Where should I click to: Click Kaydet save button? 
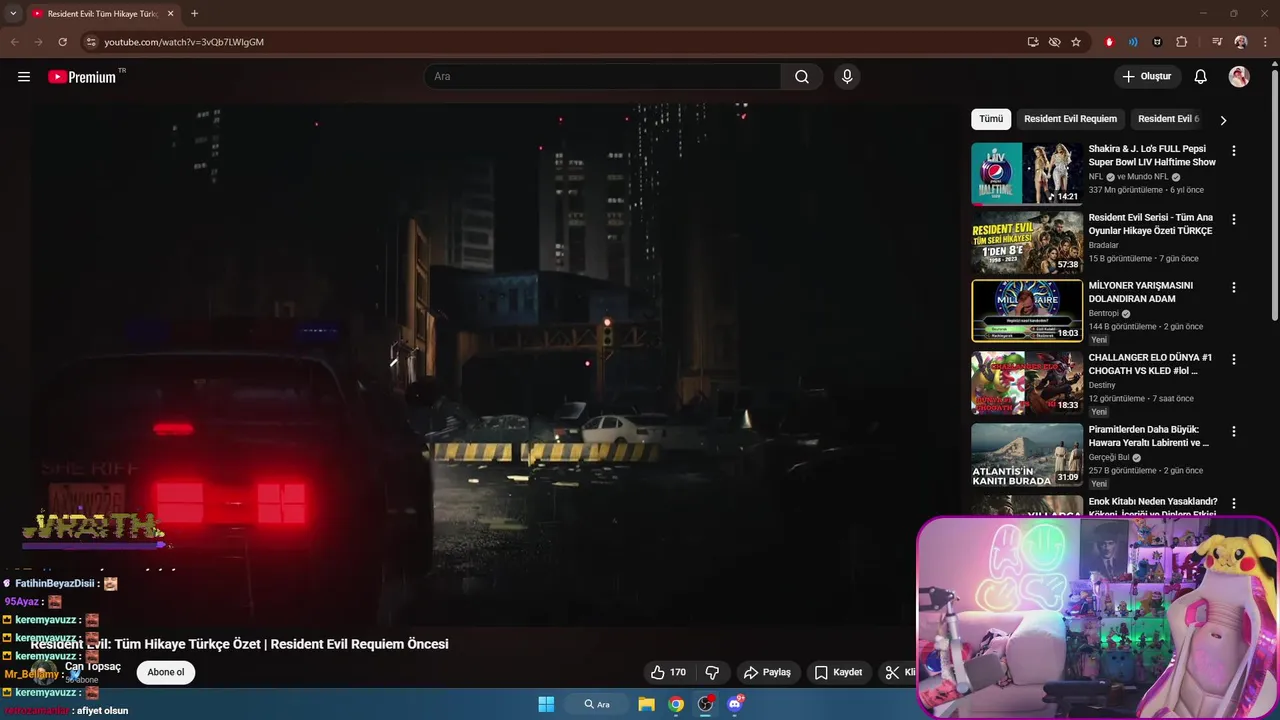[838, 672]
